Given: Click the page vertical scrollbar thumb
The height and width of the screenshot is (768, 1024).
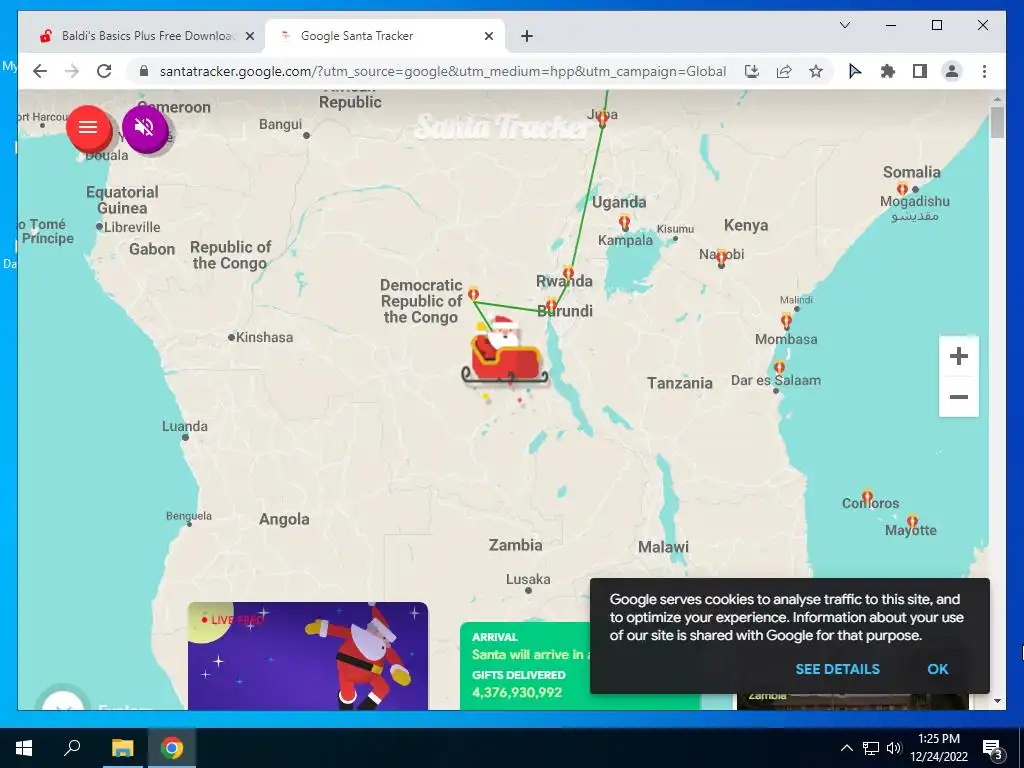Looking at the screenshot, I should pyautogui.click(x=997, y=123).
